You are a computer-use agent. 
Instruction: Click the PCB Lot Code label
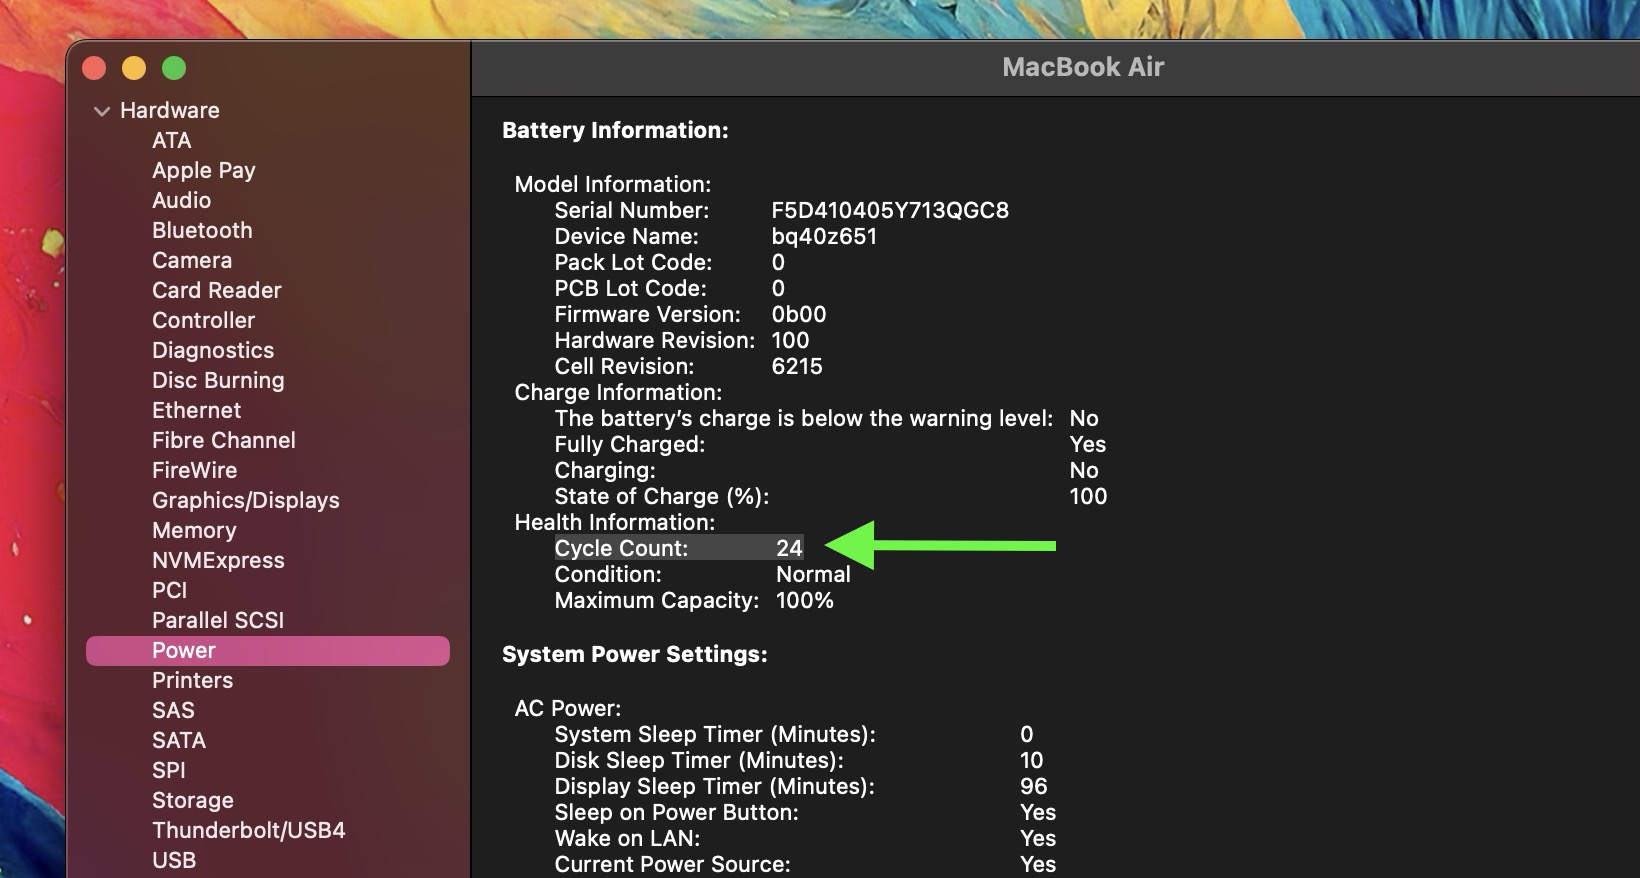(630, 288)
